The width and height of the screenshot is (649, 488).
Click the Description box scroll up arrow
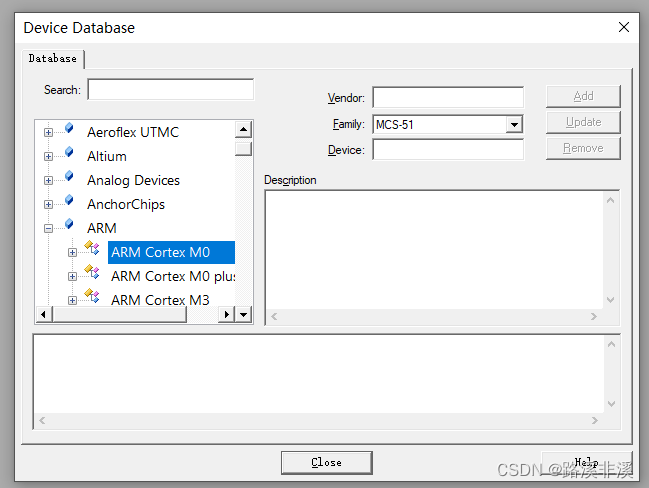[x=611, y=200]
